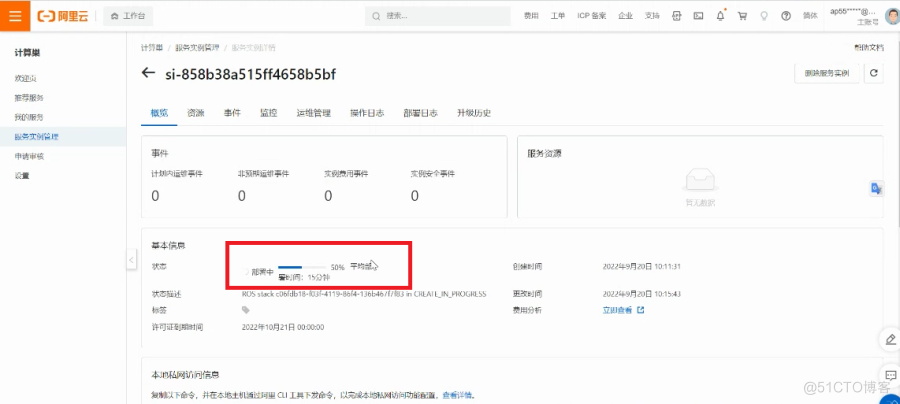Click the count under 非预期运维事件
The width and height of the screenshot is (900, 404).
[x=242, y=196]
